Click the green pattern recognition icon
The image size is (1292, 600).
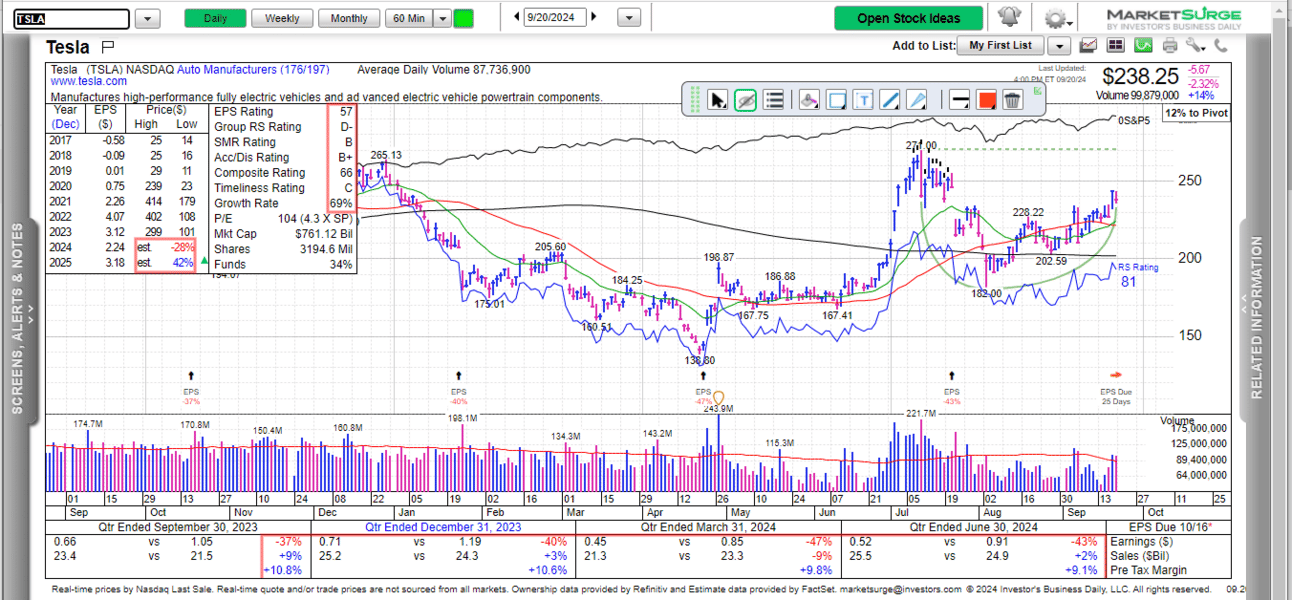click(x=1142, y=45)
